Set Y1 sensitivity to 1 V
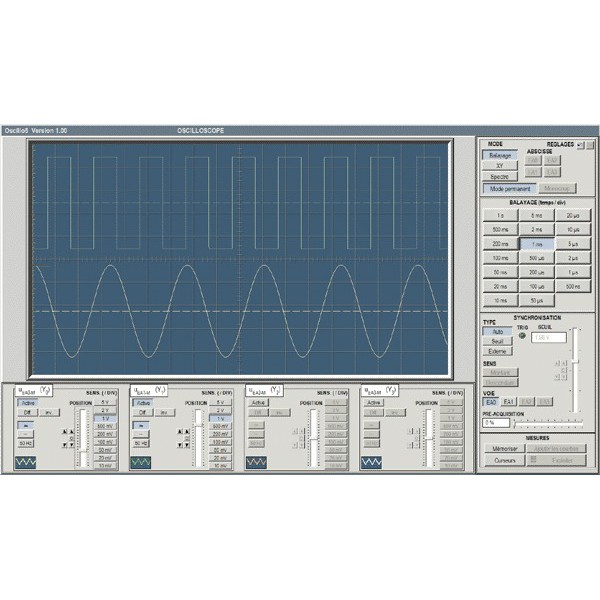 click(x=220, y=419)
